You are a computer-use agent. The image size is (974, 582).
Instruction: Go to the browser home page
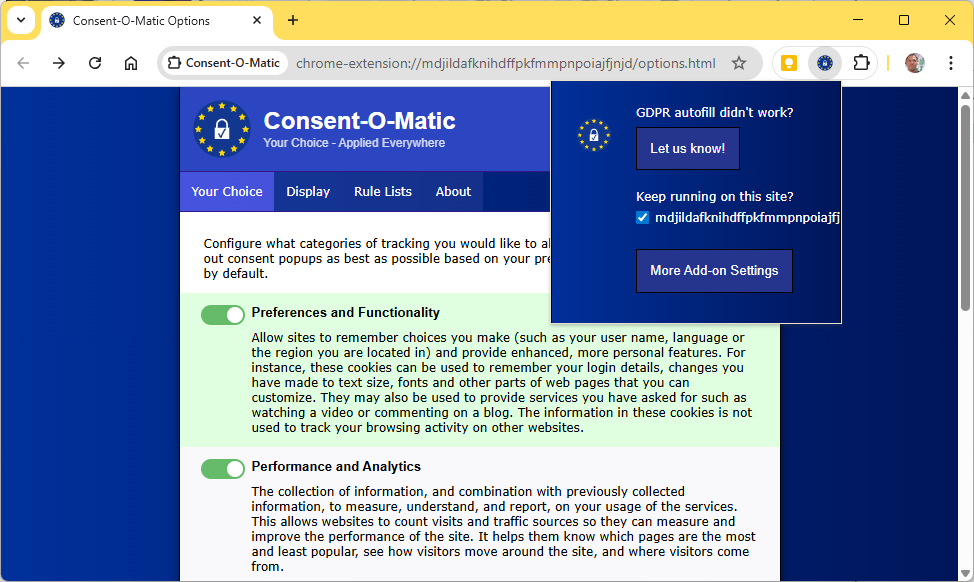pos(130,62)
